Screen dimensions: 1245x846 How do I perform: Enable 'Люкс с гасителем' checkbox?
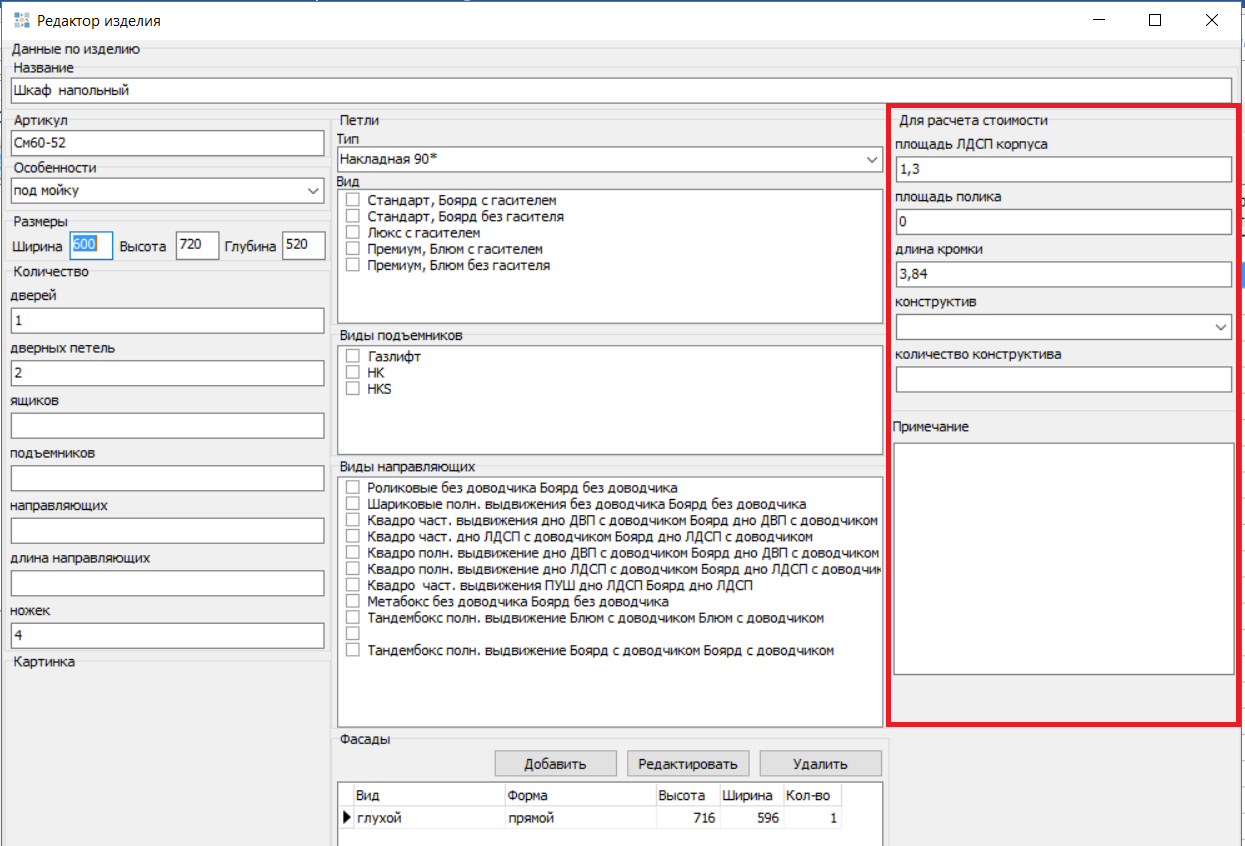tap(352, 233)
